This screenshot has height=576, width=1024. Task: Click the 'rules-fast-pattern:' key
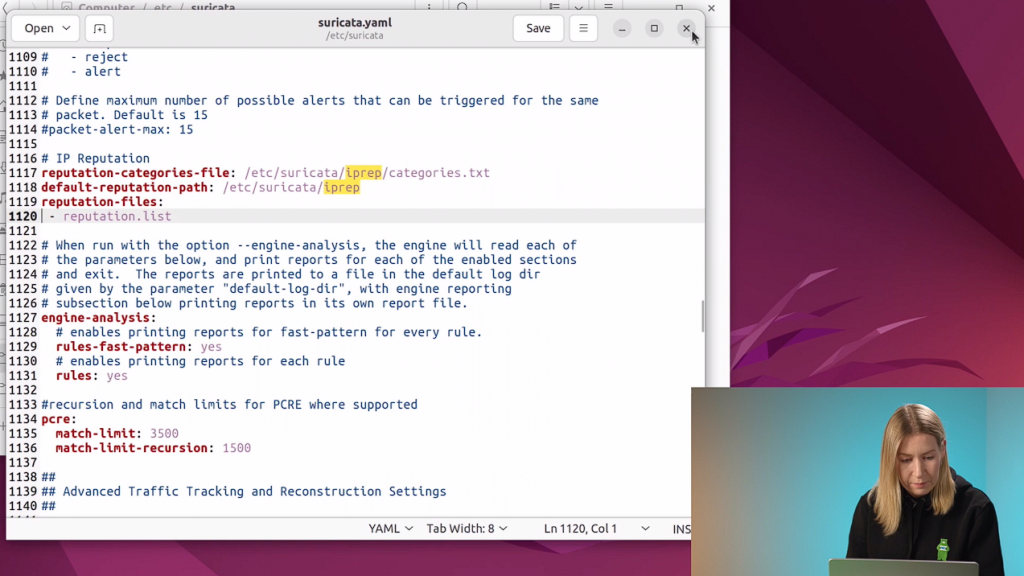124,347
